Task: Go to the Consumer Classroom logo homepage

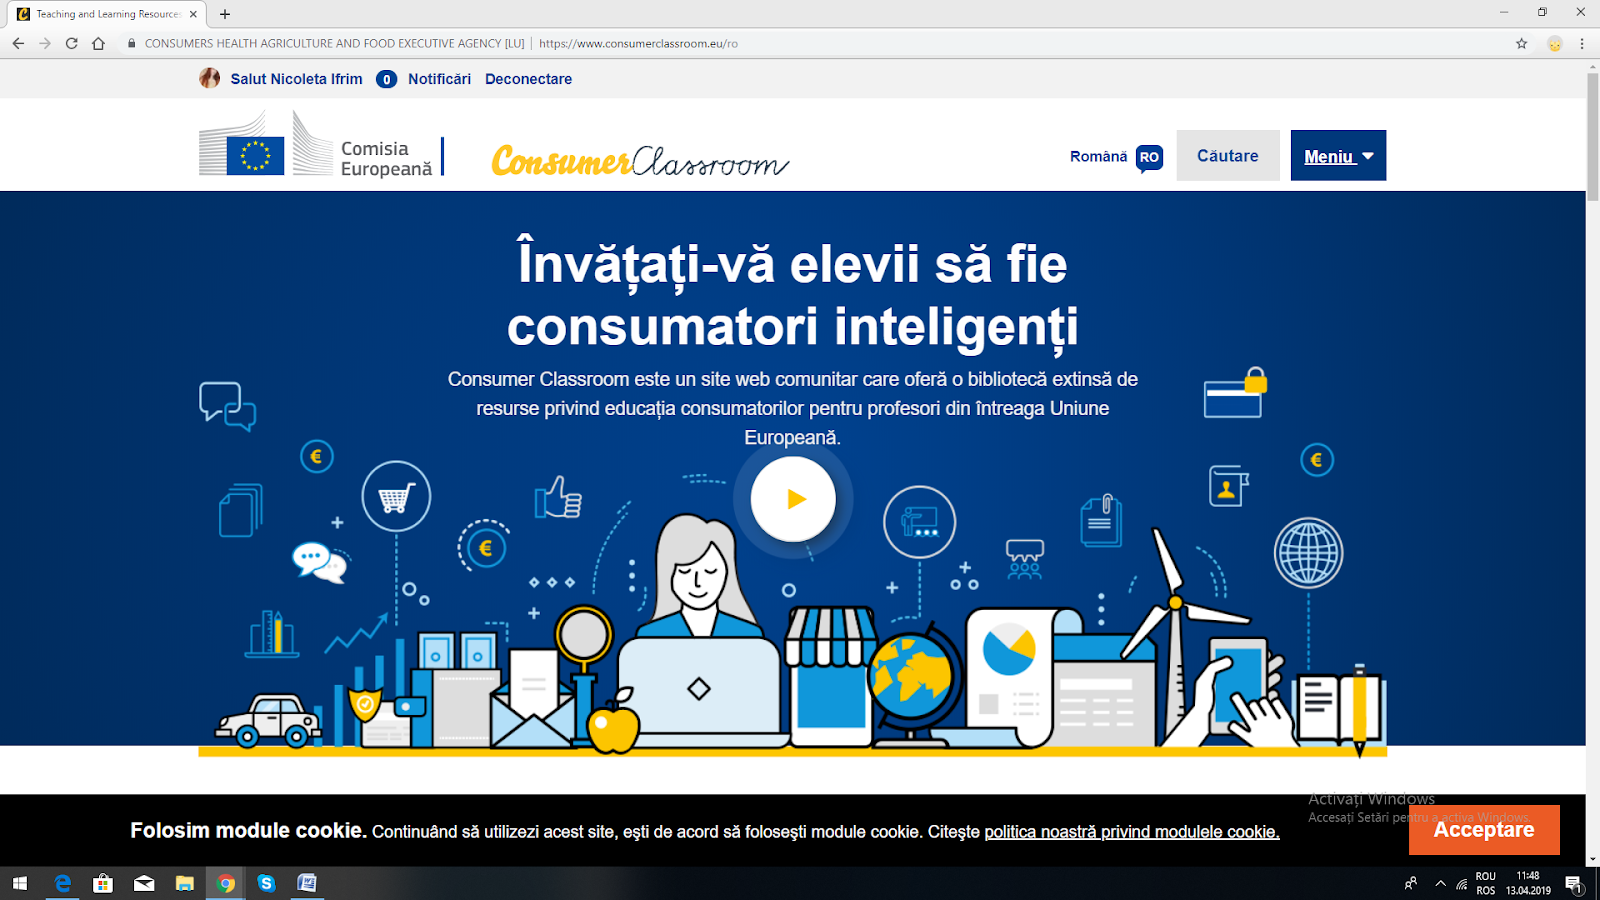Action: pyautogui.click(x=640, y=160)
